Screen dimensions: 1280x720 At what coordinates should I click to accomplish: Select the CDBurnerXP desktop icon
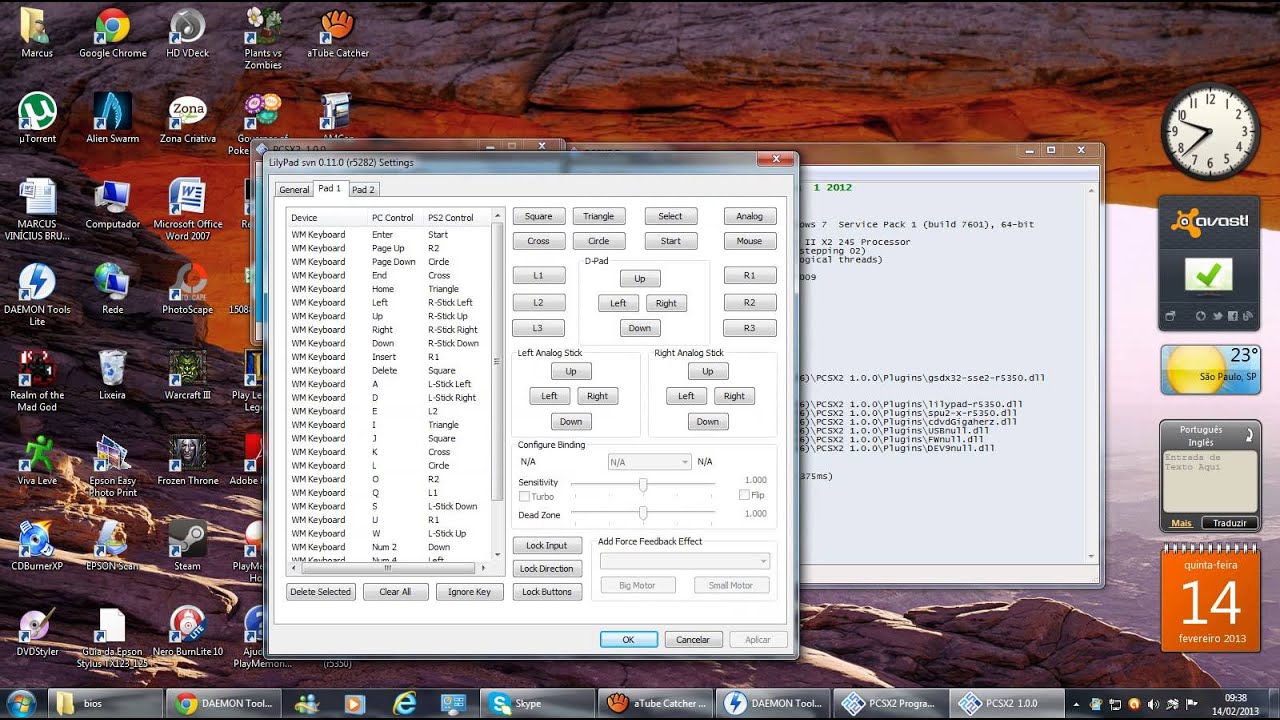38,546
